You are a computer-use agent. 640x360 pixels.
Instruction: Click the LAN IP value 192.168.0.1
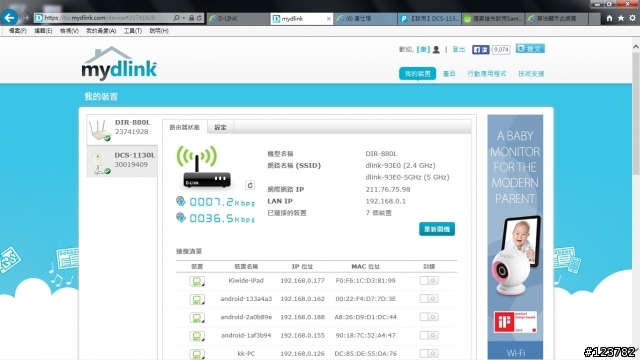(385, 201)
